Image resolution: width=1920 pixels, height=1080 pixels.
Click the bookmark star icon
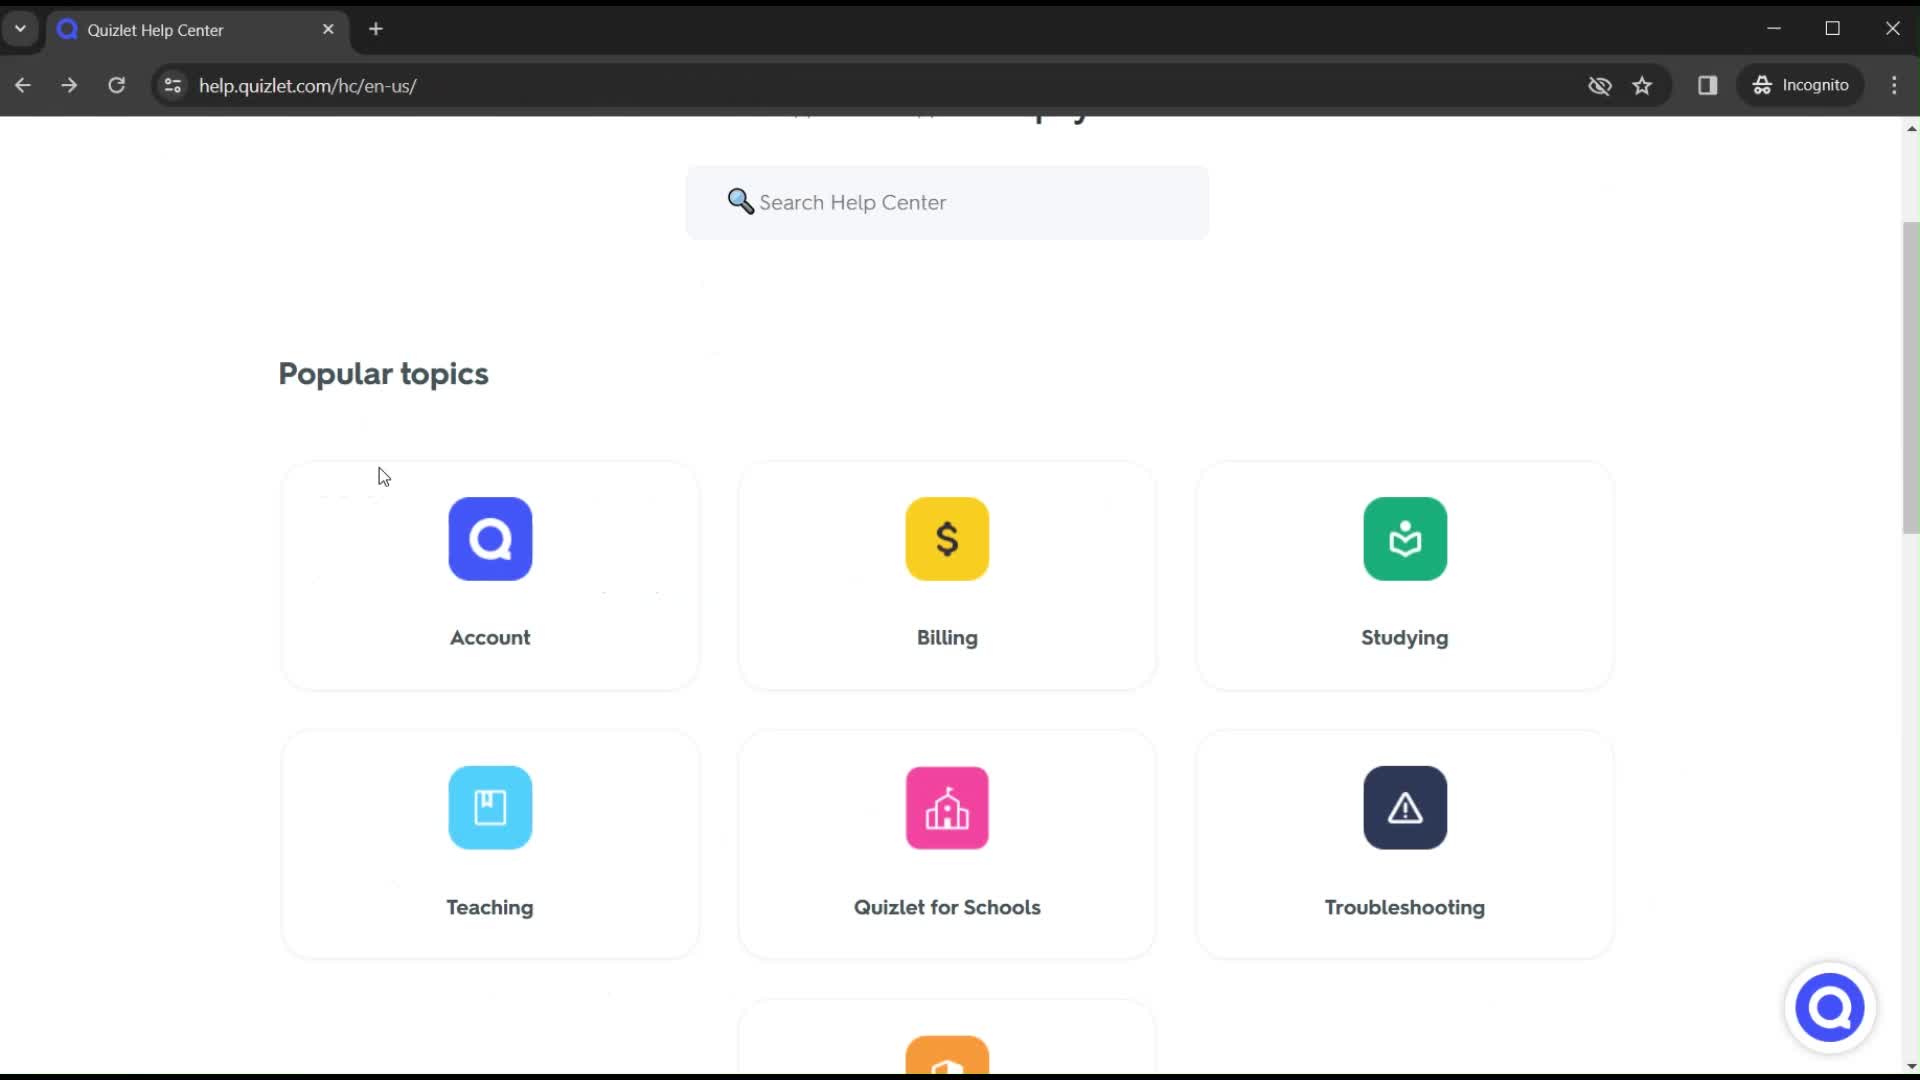point(1643,84)
